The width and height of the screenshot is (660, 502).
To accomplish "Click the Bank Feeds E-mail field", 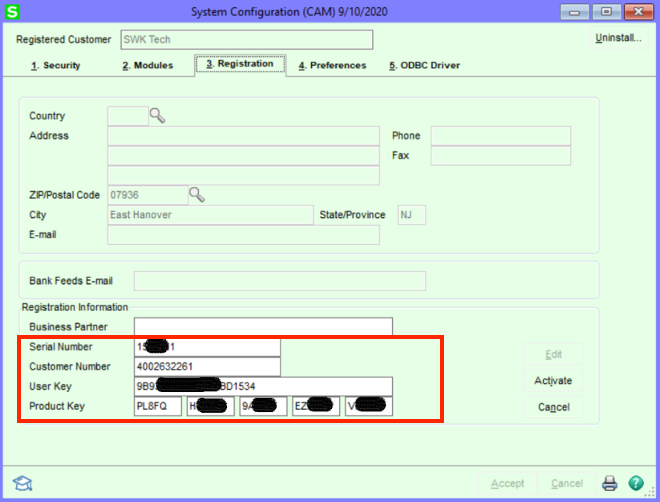I will tap(279, 281).
